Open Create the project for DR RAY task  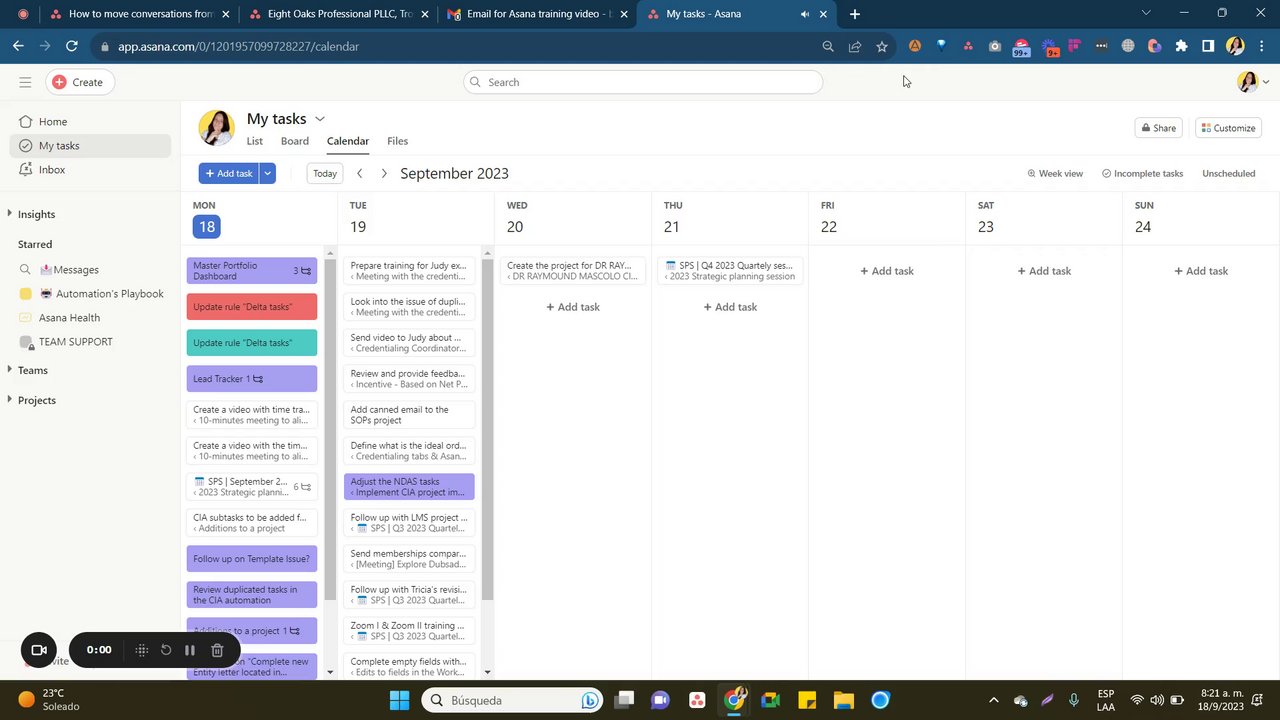pyautogui.click(x=573, y=271)
